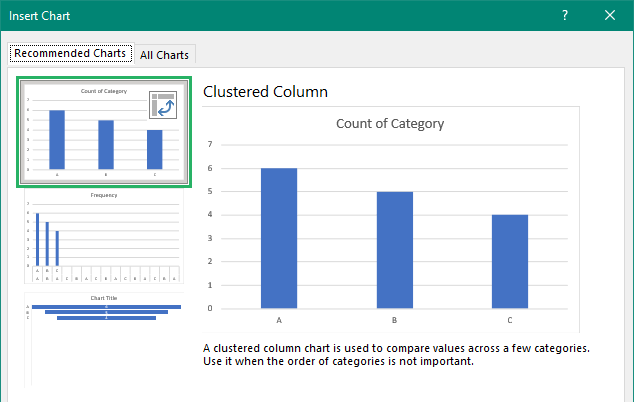Click category label C under the preview chart
The height and width of the screenshot is (402, 634).
click(x=510, y=320)
